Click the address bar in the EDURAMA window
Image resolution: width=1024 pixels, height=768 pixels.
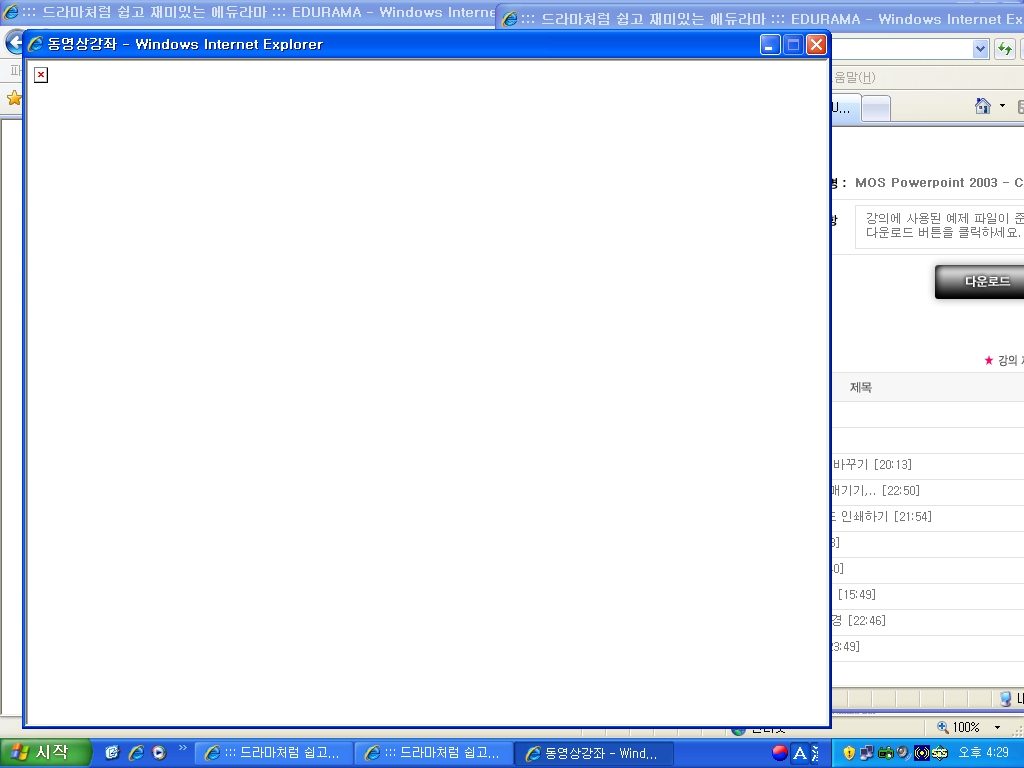[902, 49]
